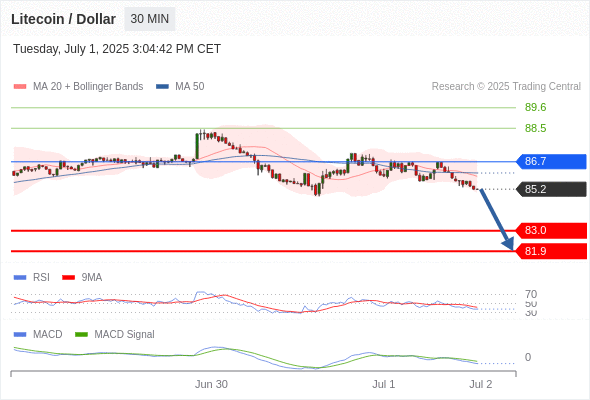Click the red 9MA legend swatch
This screenshot has height=400, width=590.
coord(68,278)
